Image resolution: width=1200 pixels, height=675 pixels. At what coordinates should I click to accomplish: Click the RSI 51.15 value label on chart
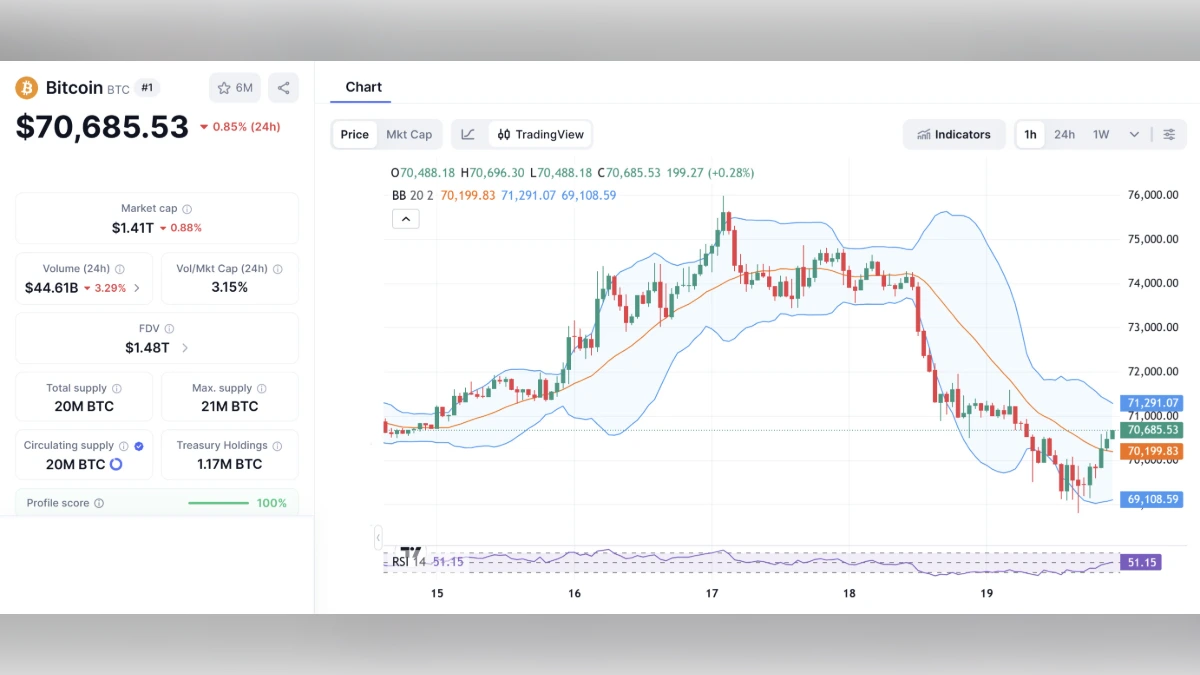(x=1141, y=562)
